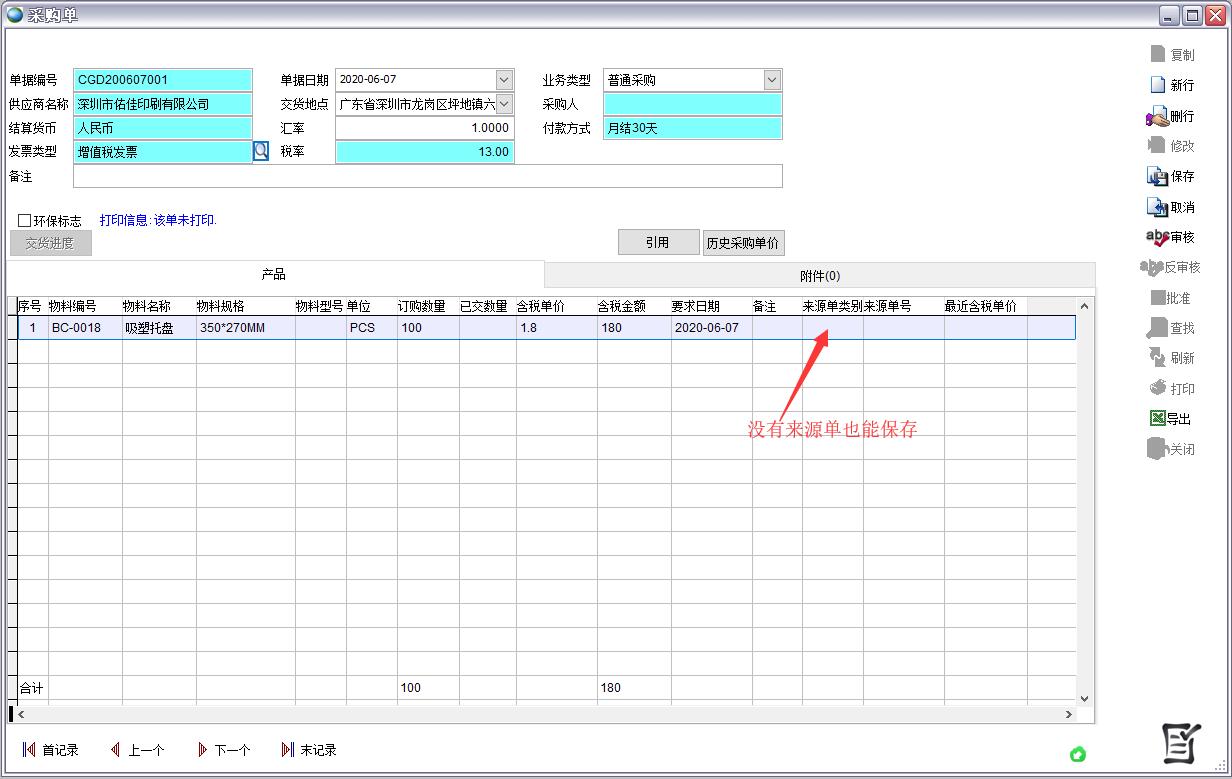Switch to the 附件(0) tab

coord(819,276)
